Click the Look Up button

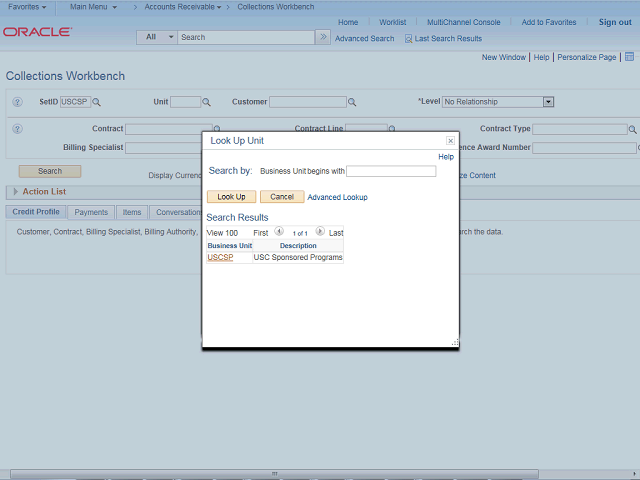(231, 197)
